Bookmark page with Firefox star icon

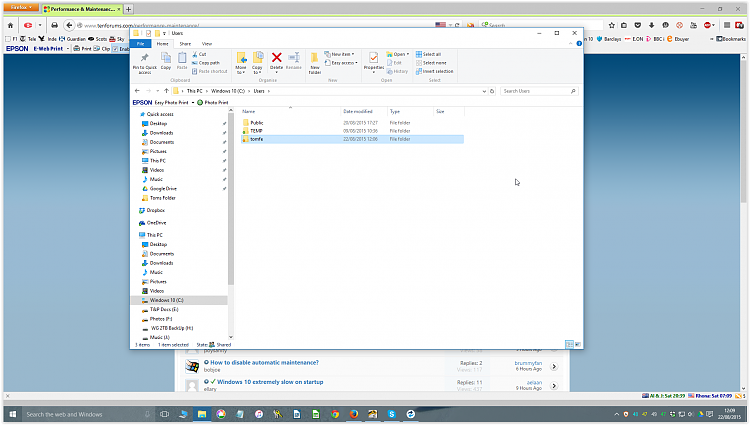pos(611,25)
